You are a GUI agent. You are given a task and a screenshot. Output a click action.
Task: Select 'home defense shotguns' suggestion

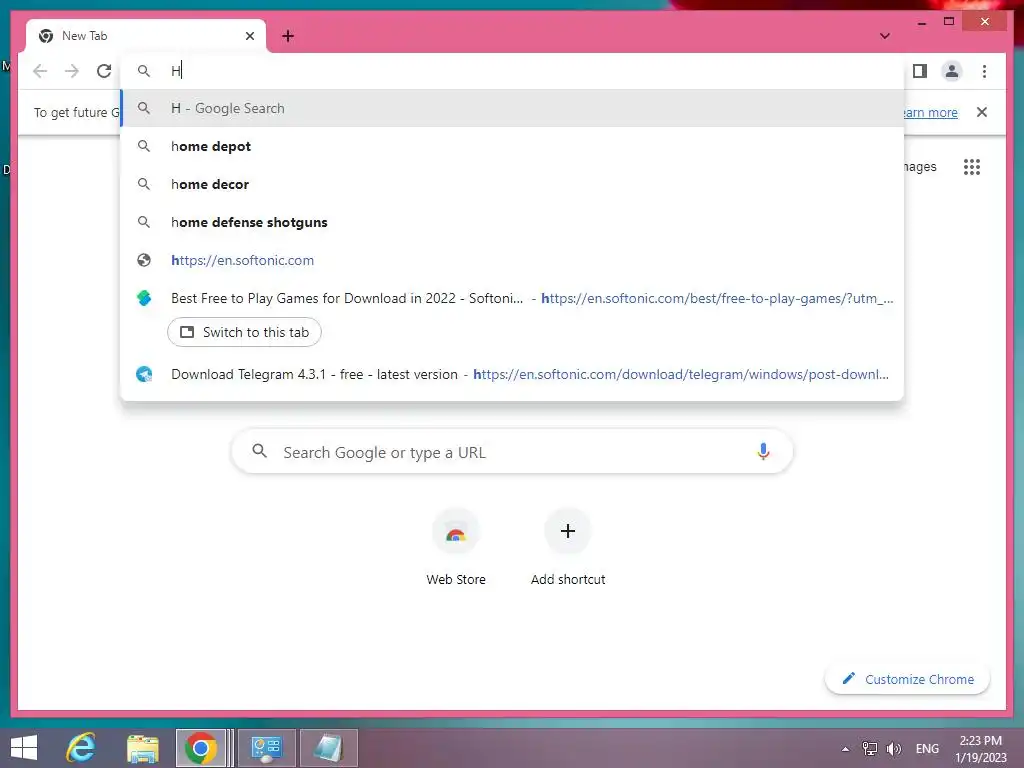[x=513, y=222]
